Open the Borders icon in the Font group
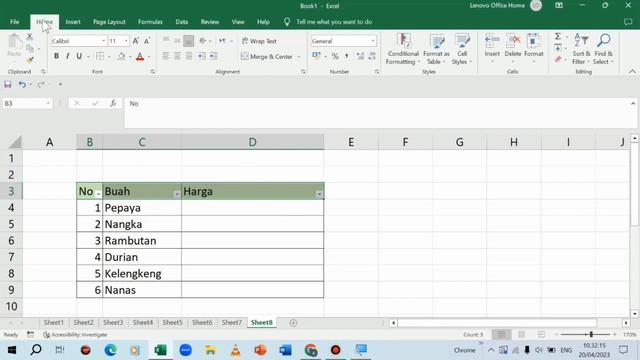The image size is (640, 360). [x=100, y=56]
